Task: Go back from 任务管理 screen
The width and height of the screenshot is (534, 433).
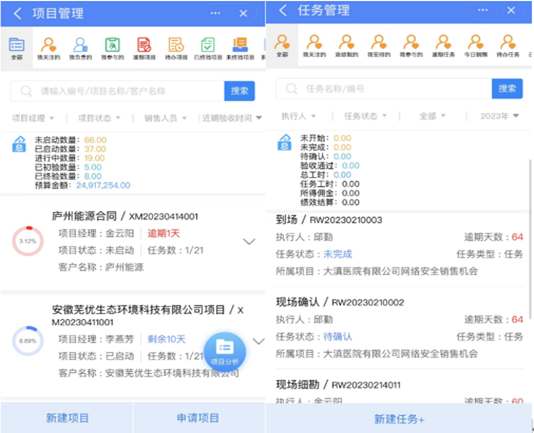Action: click(x=283, y=11)
